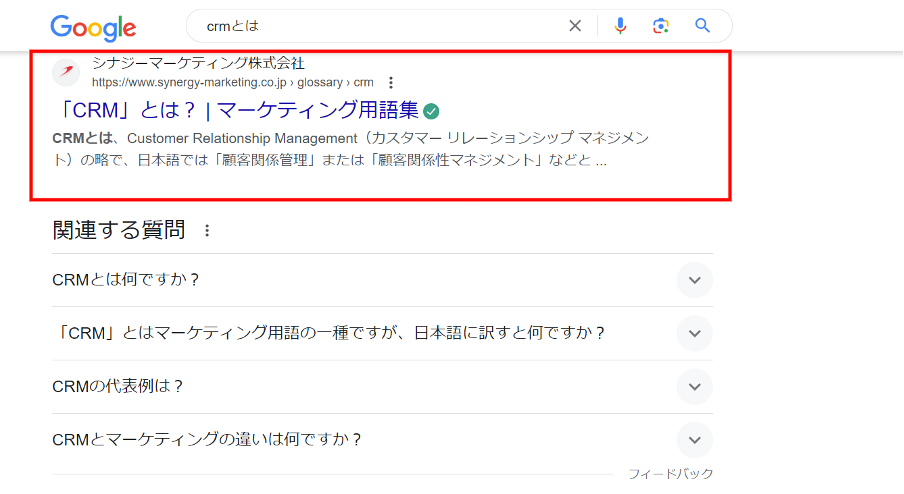Click the synergy-marketing.co.jp glossary URL
The width and height of the screenshot is (904, 494).
[x=232, y=82]
